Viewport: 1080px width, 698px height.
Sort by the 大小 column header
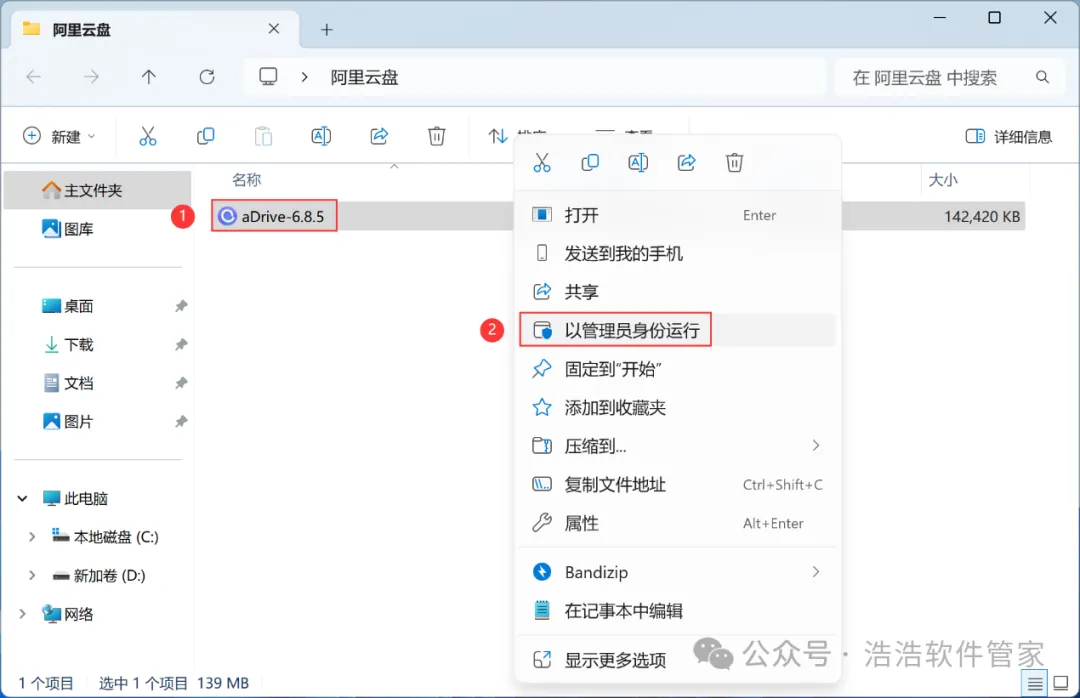point(943,180)
